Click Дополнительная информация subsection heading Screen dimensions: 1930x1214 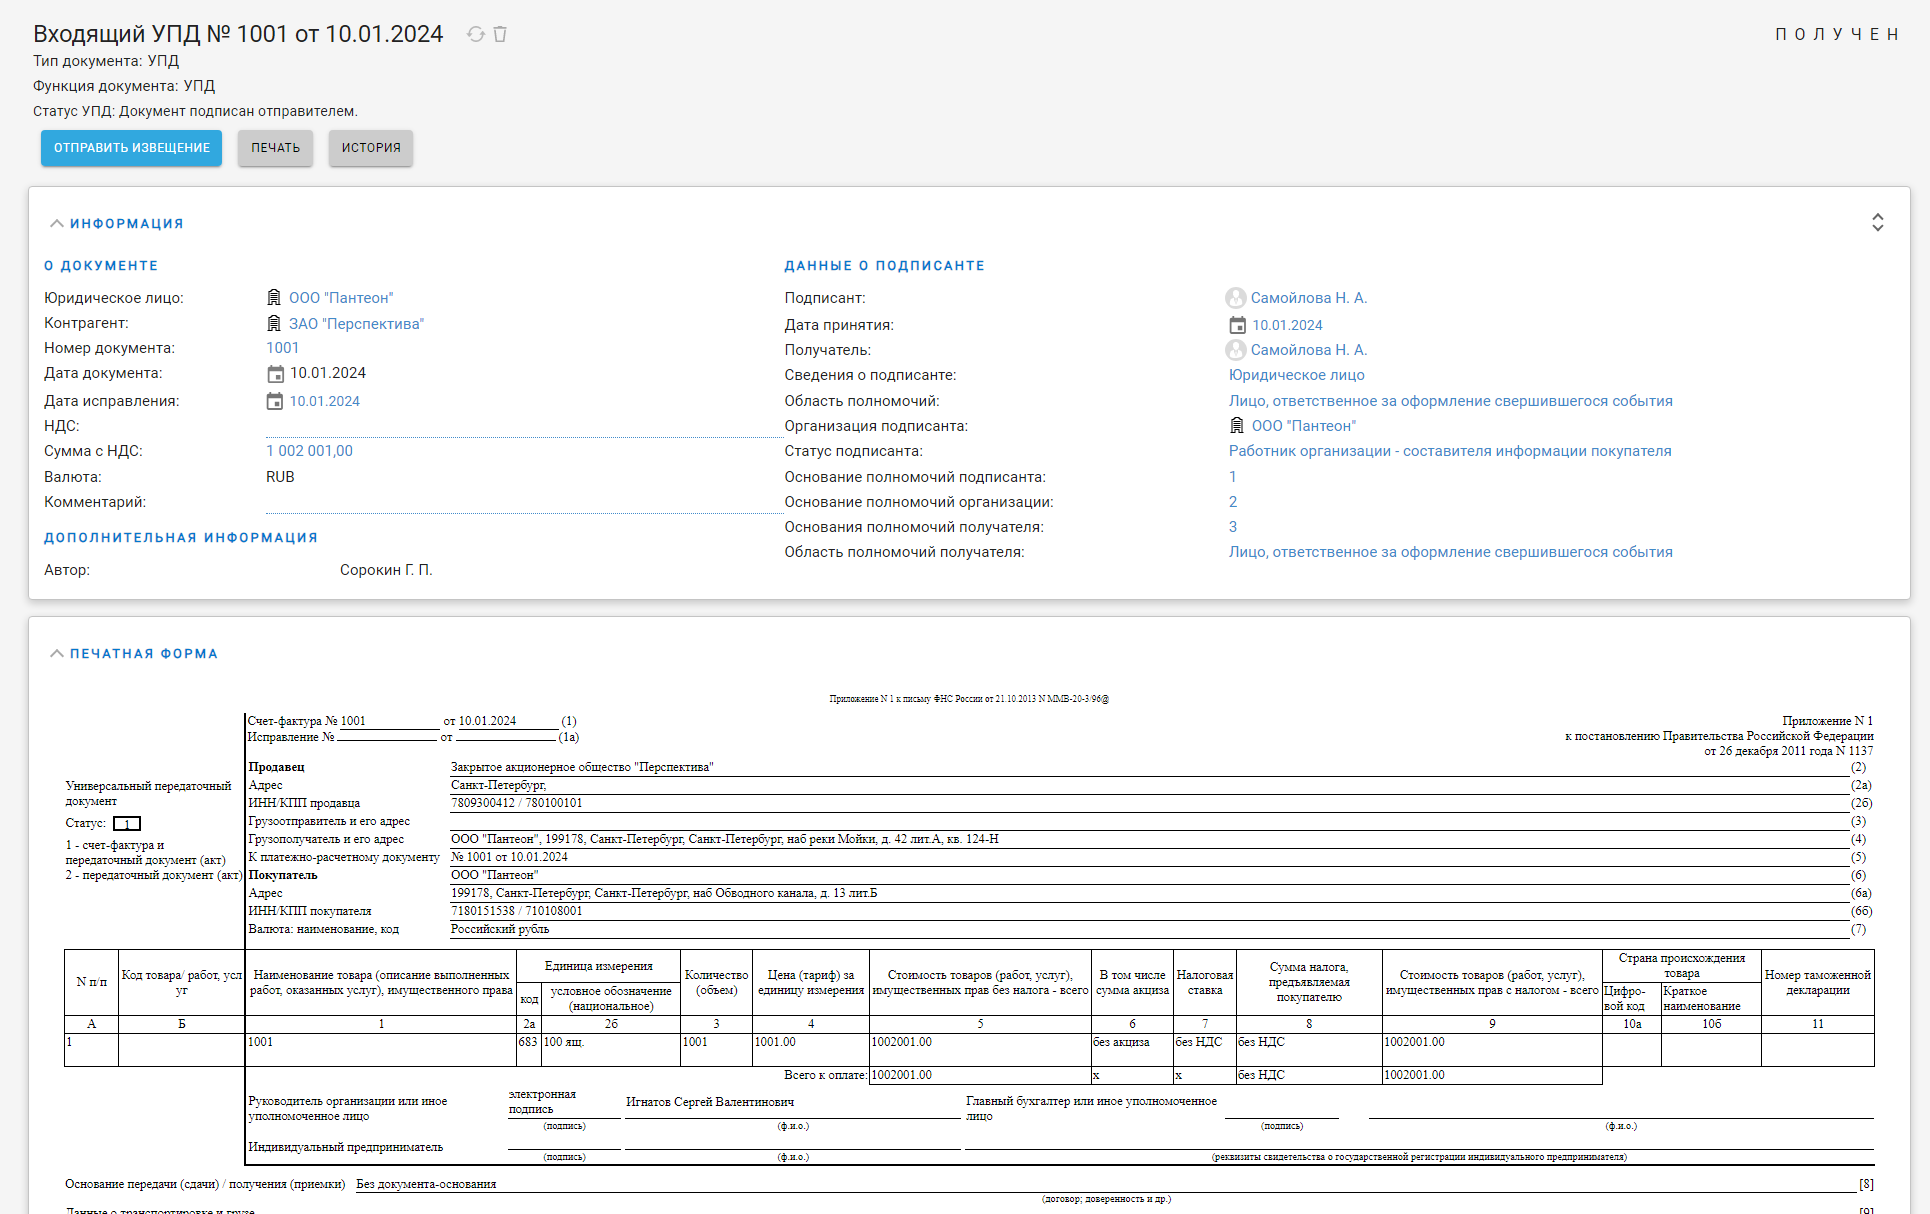(181, 538)
